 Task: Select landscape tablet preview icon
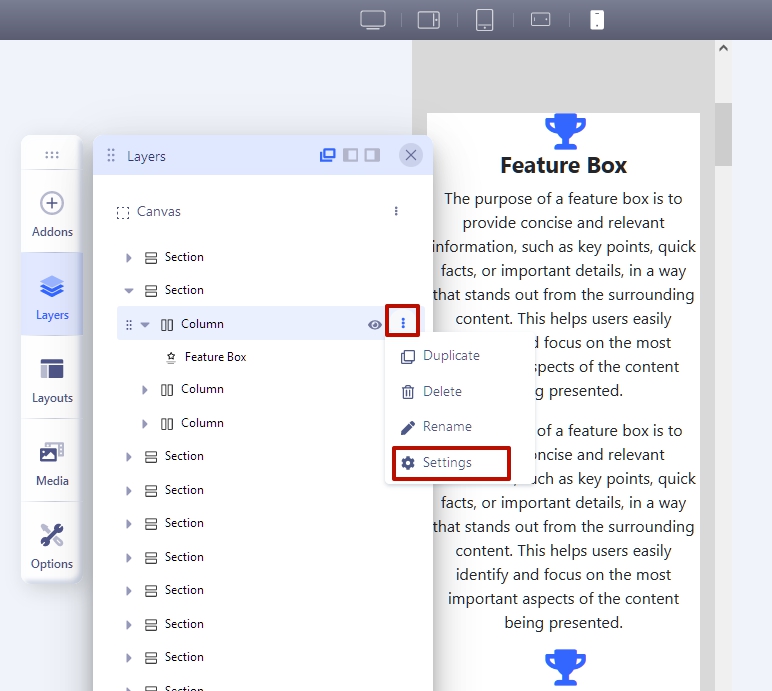[x=429, y=20]
